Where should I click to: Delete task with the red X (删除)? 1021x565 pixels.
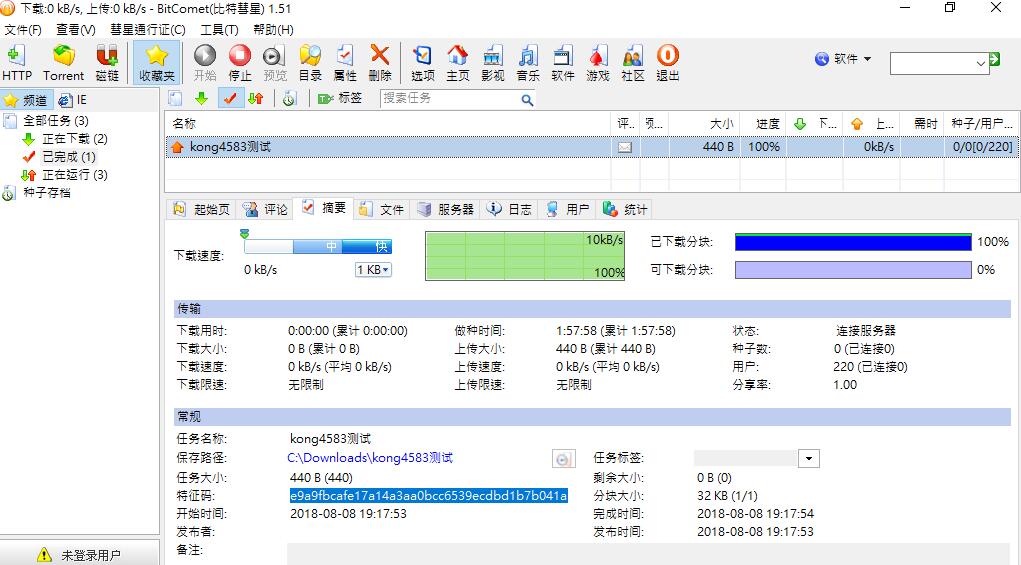click(x=380, y=63)
